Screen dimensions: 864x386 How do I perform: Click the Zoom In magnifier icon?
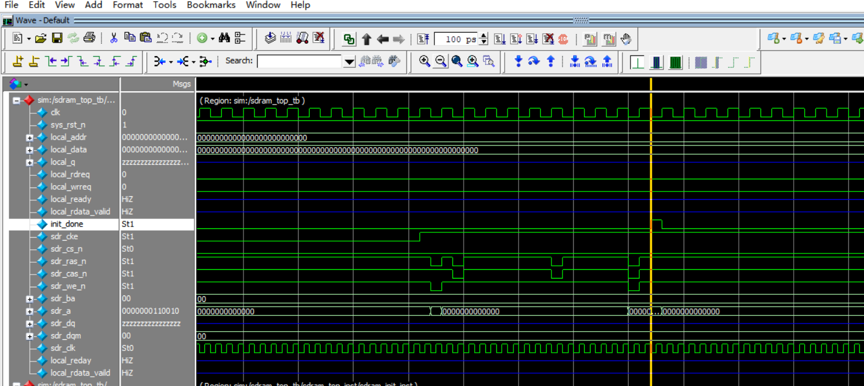[x=424, y=61]
